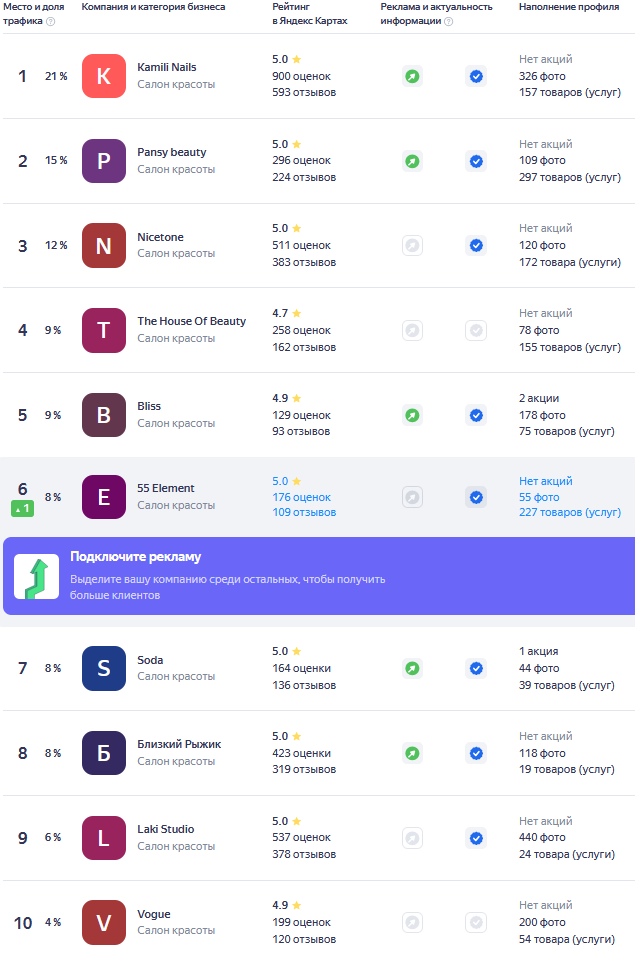This screenshot has width=635, height=960.
Task: Open 109 отзывов link for 55 Element
Action: tap(304, 512)
